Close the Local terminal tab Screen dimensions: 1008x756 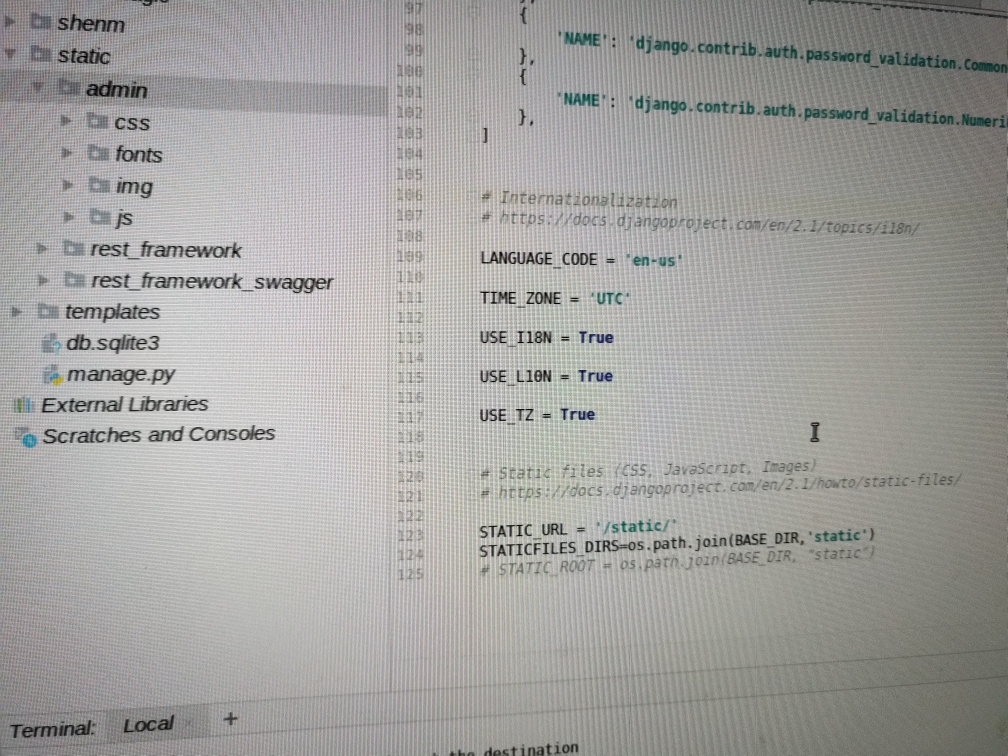coord(189,723)
